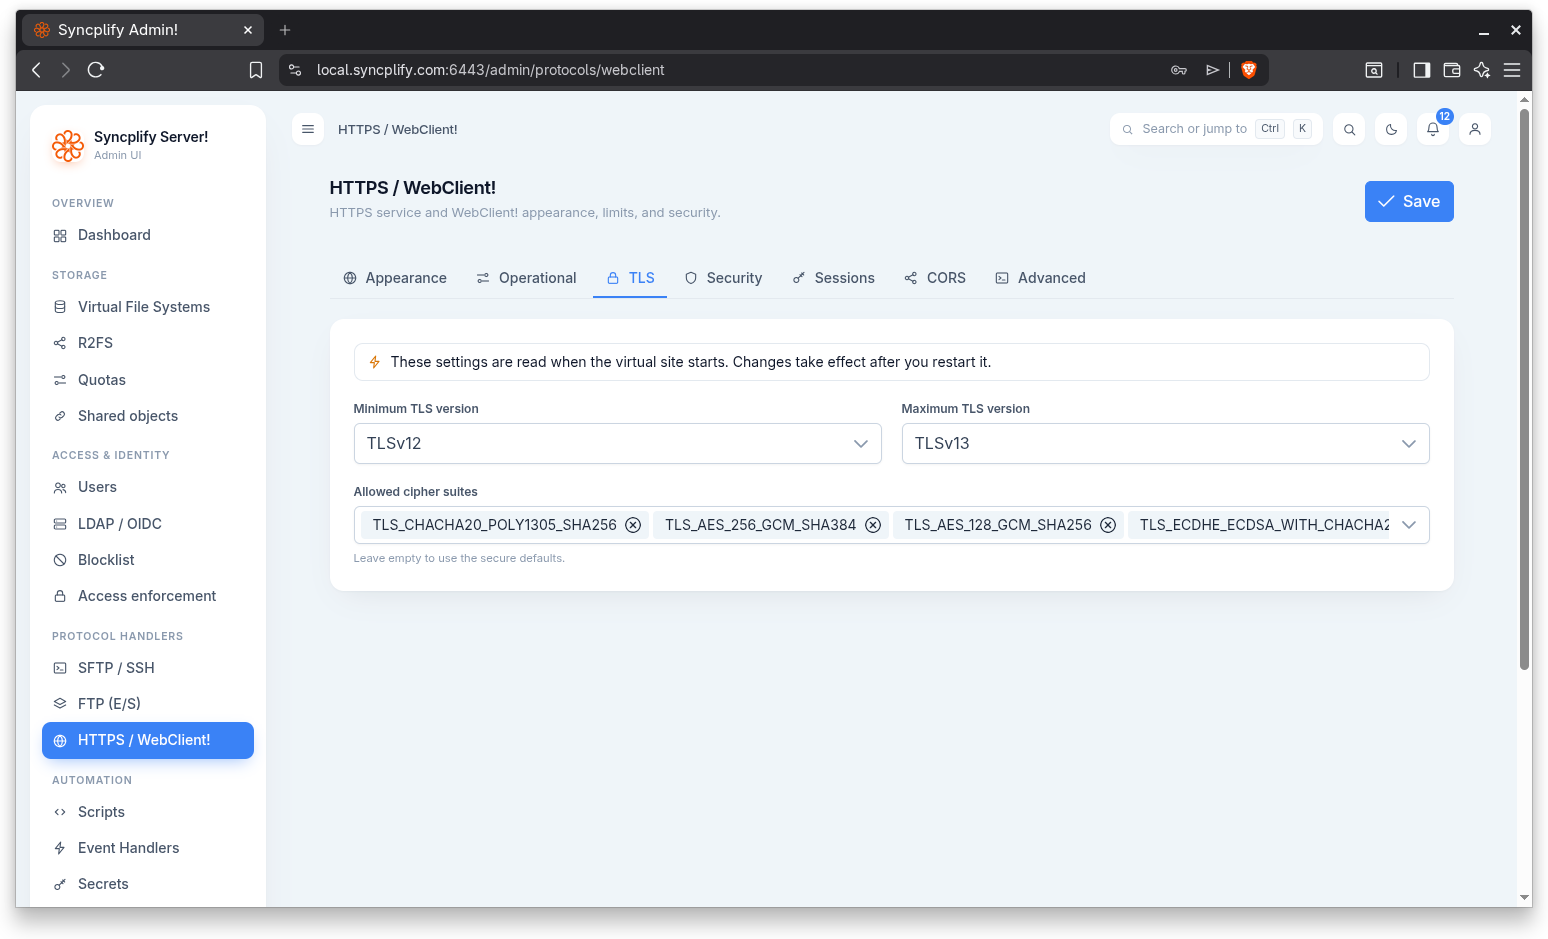Image resolution: width=1548 pixels, height=939 pixels.
Task: Open Secrets page
Action: [x=148, y=884]
